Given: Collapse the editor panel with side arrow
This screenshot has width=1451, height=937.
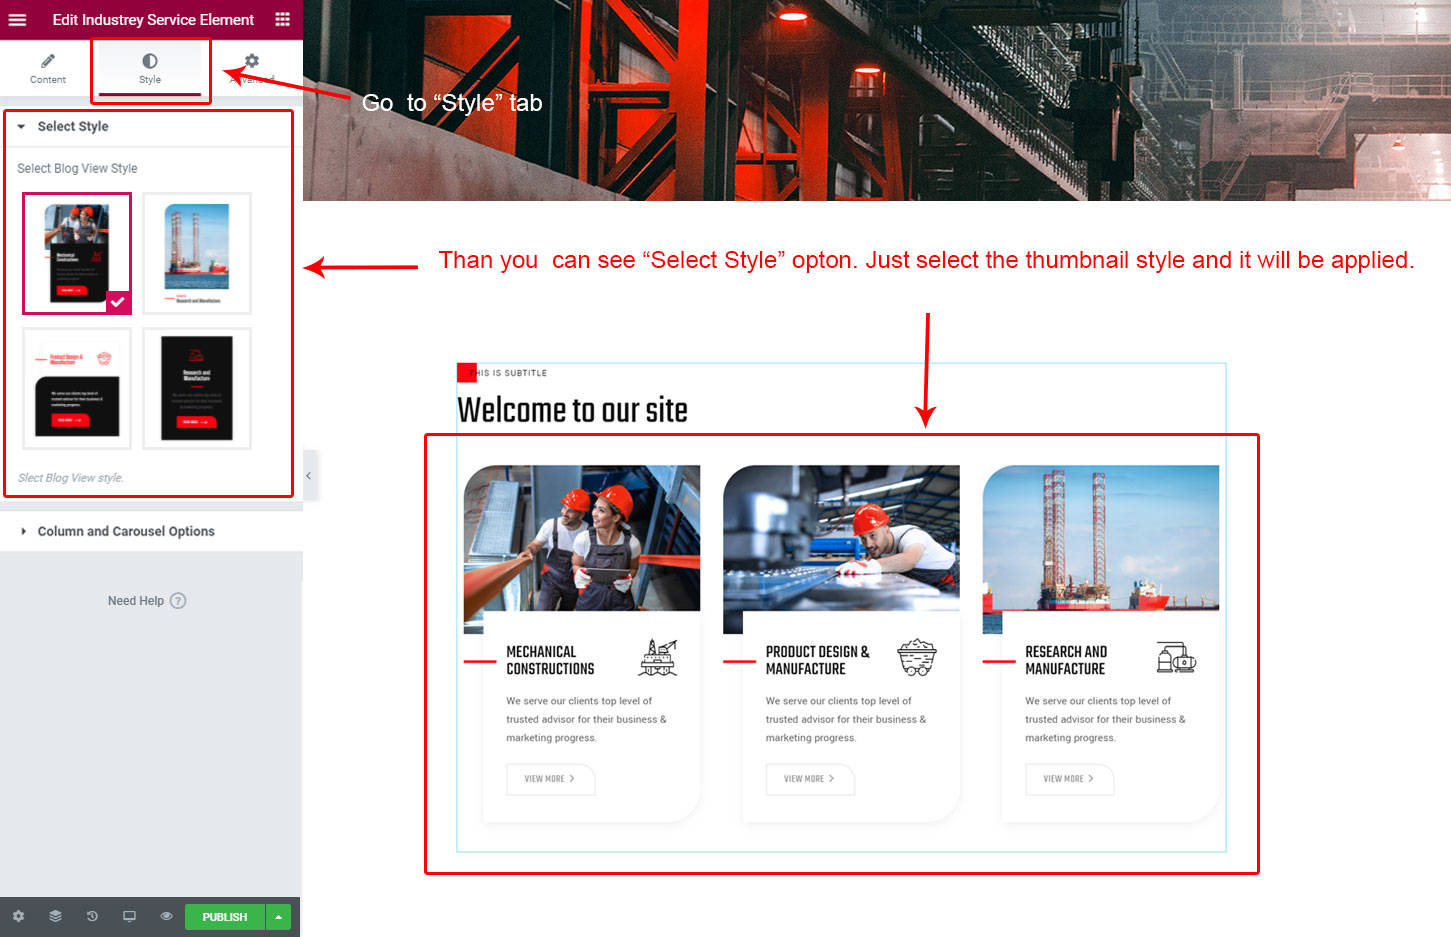Looking at the screenshot, I should click(309, 476).
